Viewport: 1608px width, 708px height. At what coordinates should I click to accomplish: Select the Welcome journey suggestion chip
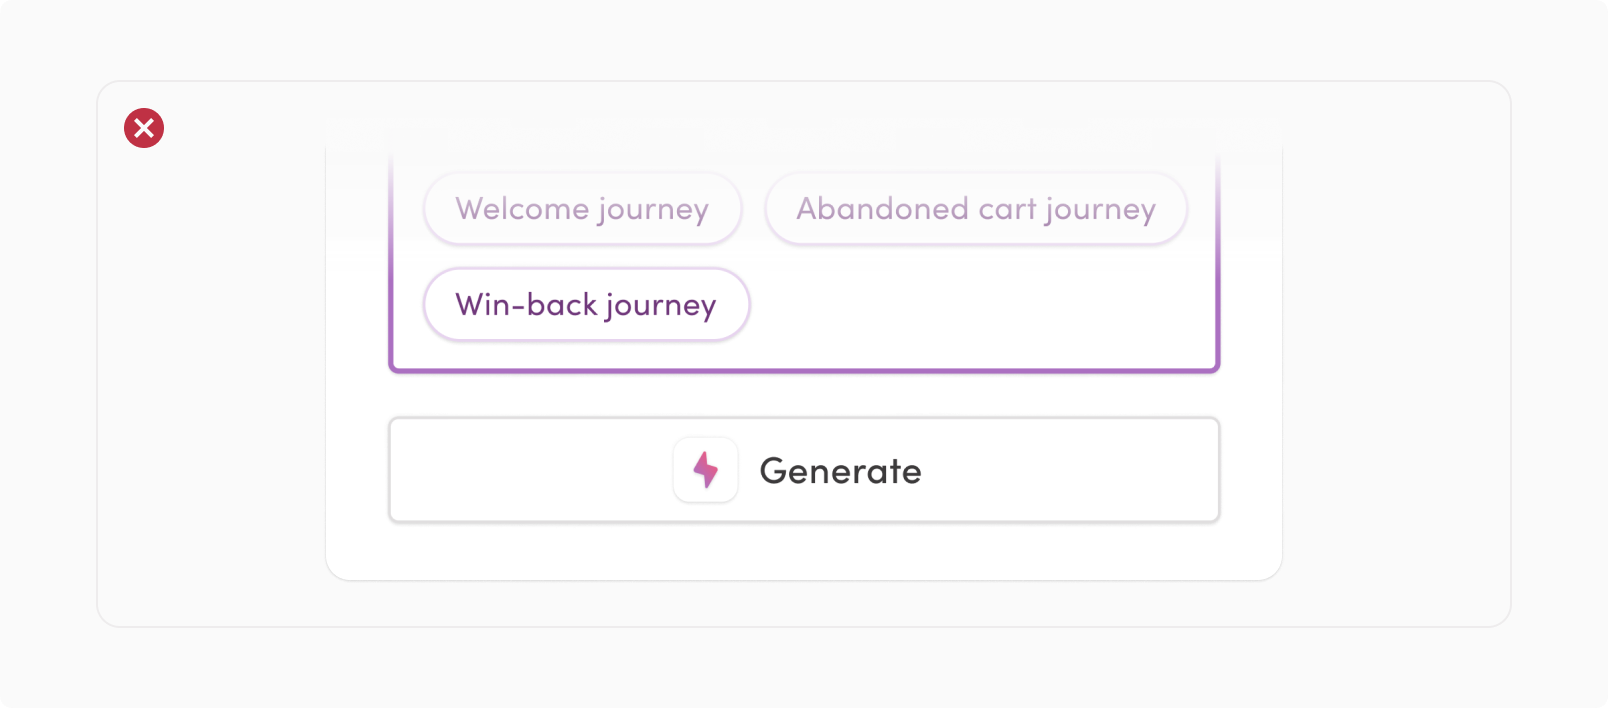(582, 208)
